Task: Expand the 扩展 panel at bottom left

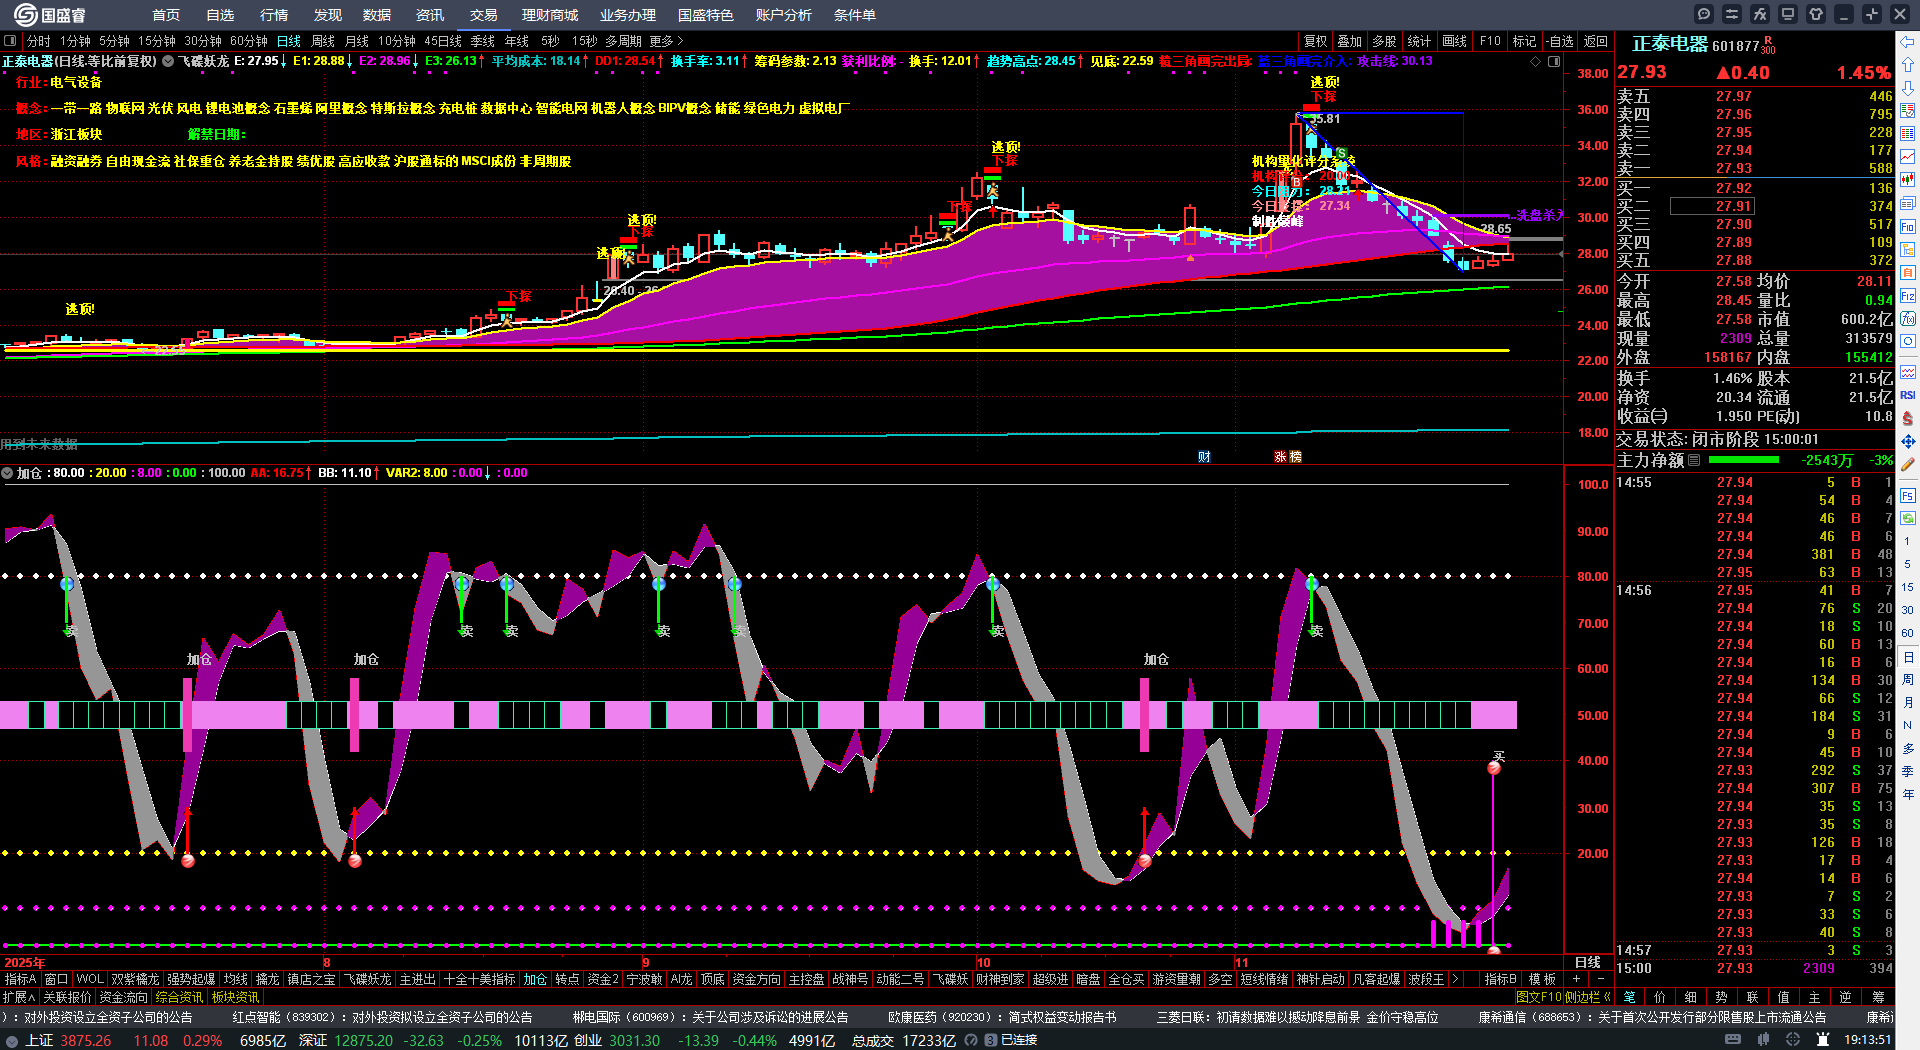Action: [x=19, y=997]
